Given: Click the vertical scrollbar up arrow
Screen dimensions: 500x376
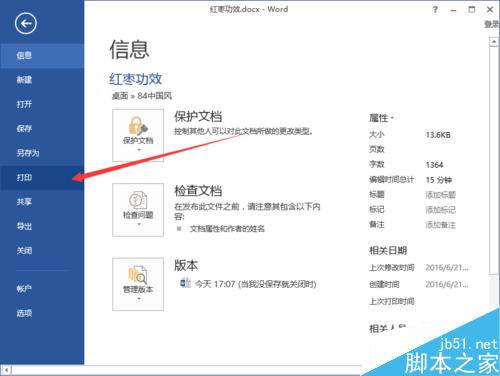Looking at the screenshot, I should coord(494,42).
